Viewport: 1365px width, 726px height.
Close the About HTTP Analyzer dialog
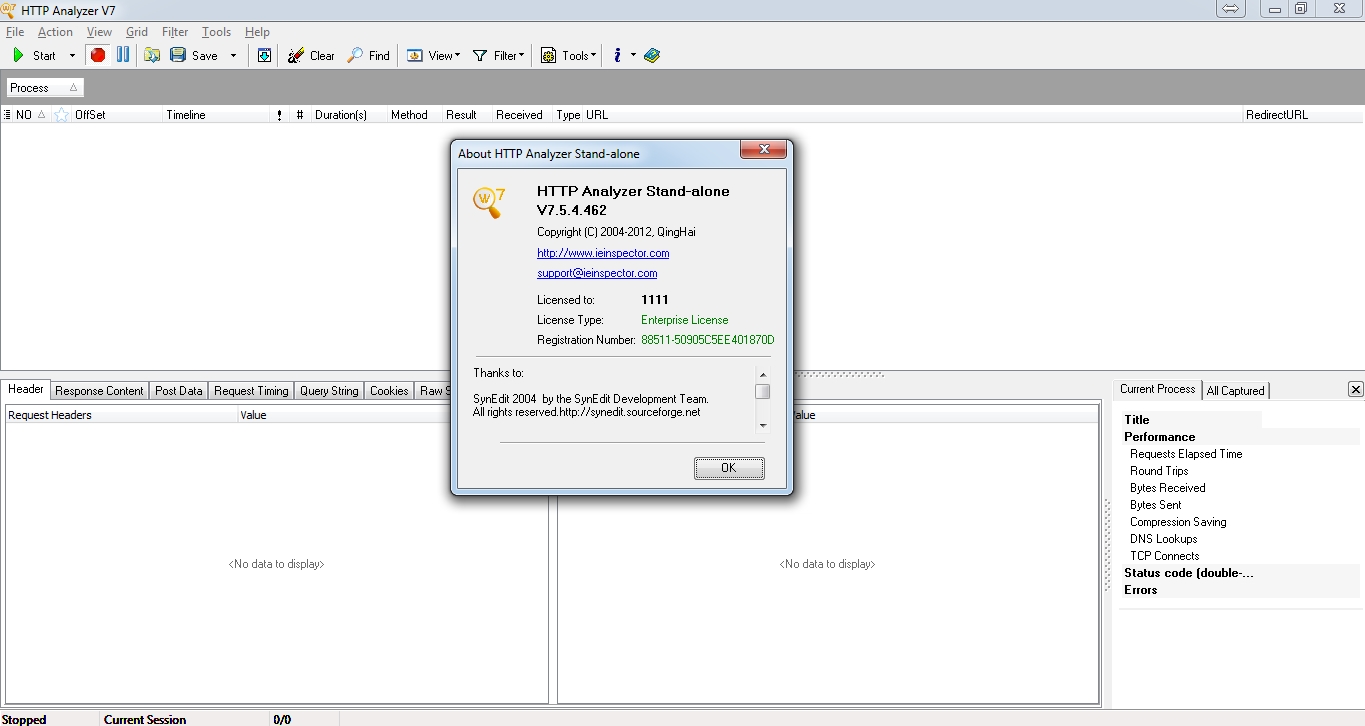(x=764, y=150)
